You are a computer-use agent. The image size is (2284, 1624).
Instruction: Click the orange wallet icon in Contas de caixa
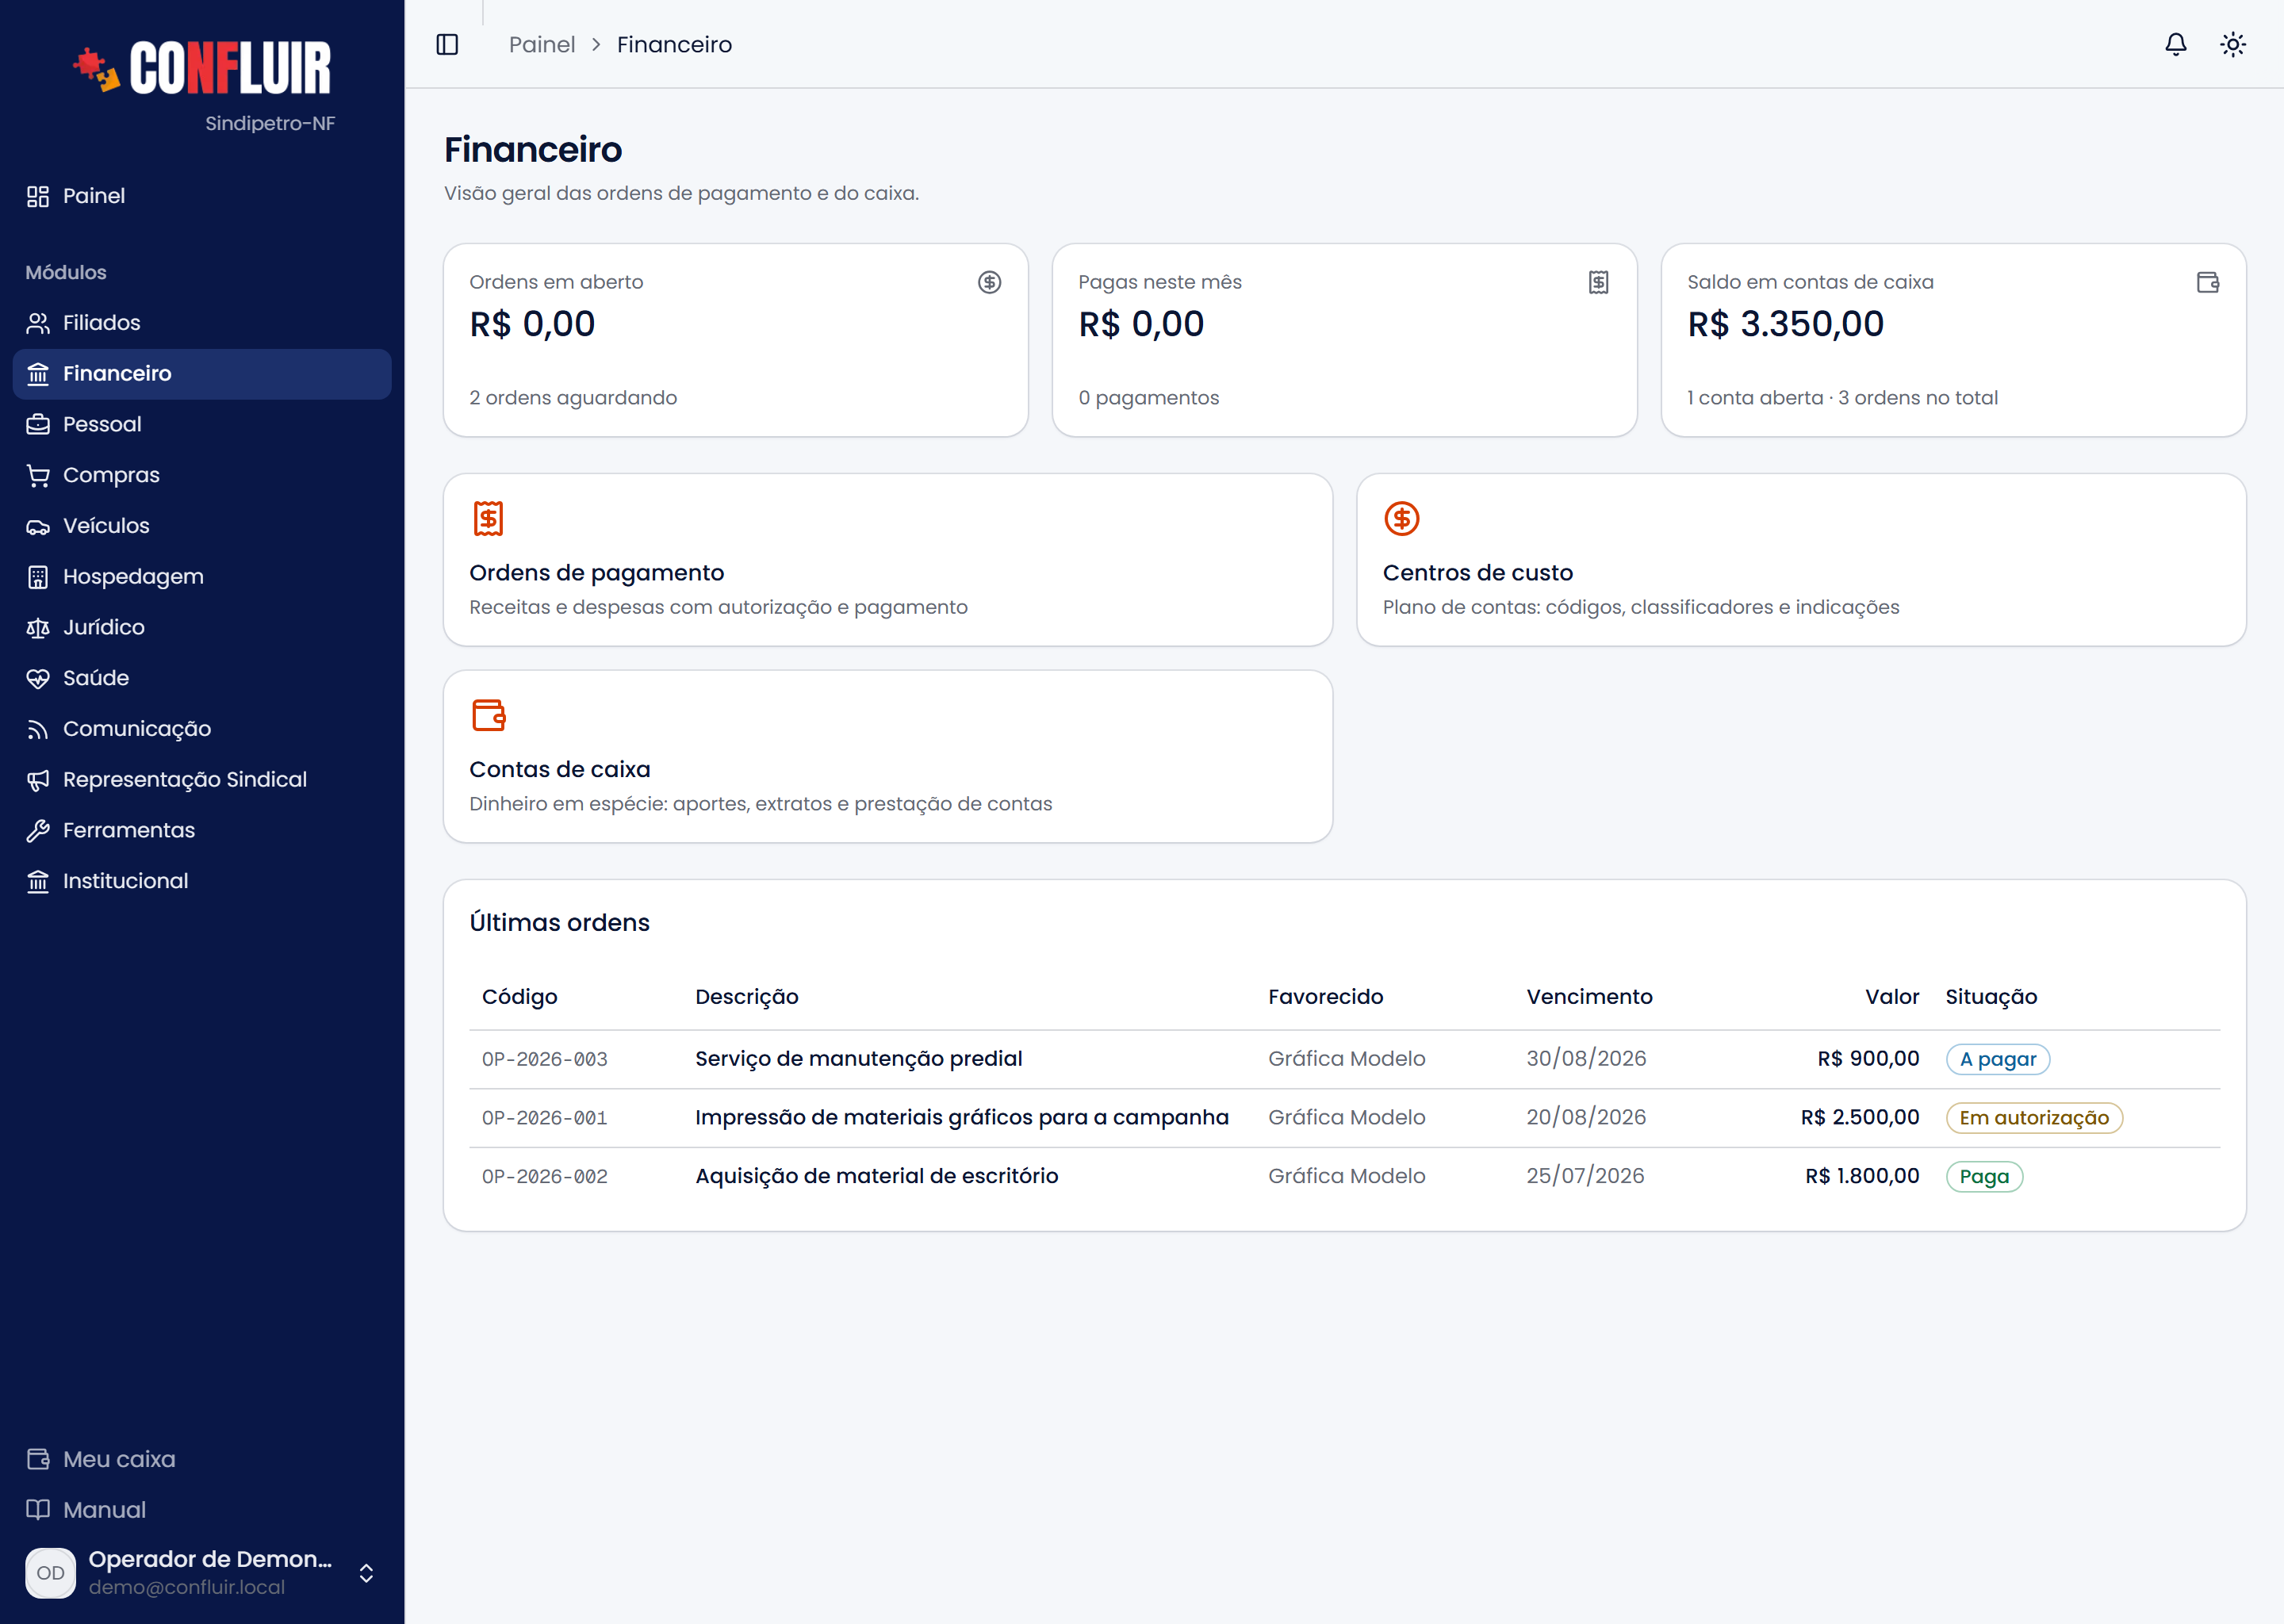(x=488, y=715)
